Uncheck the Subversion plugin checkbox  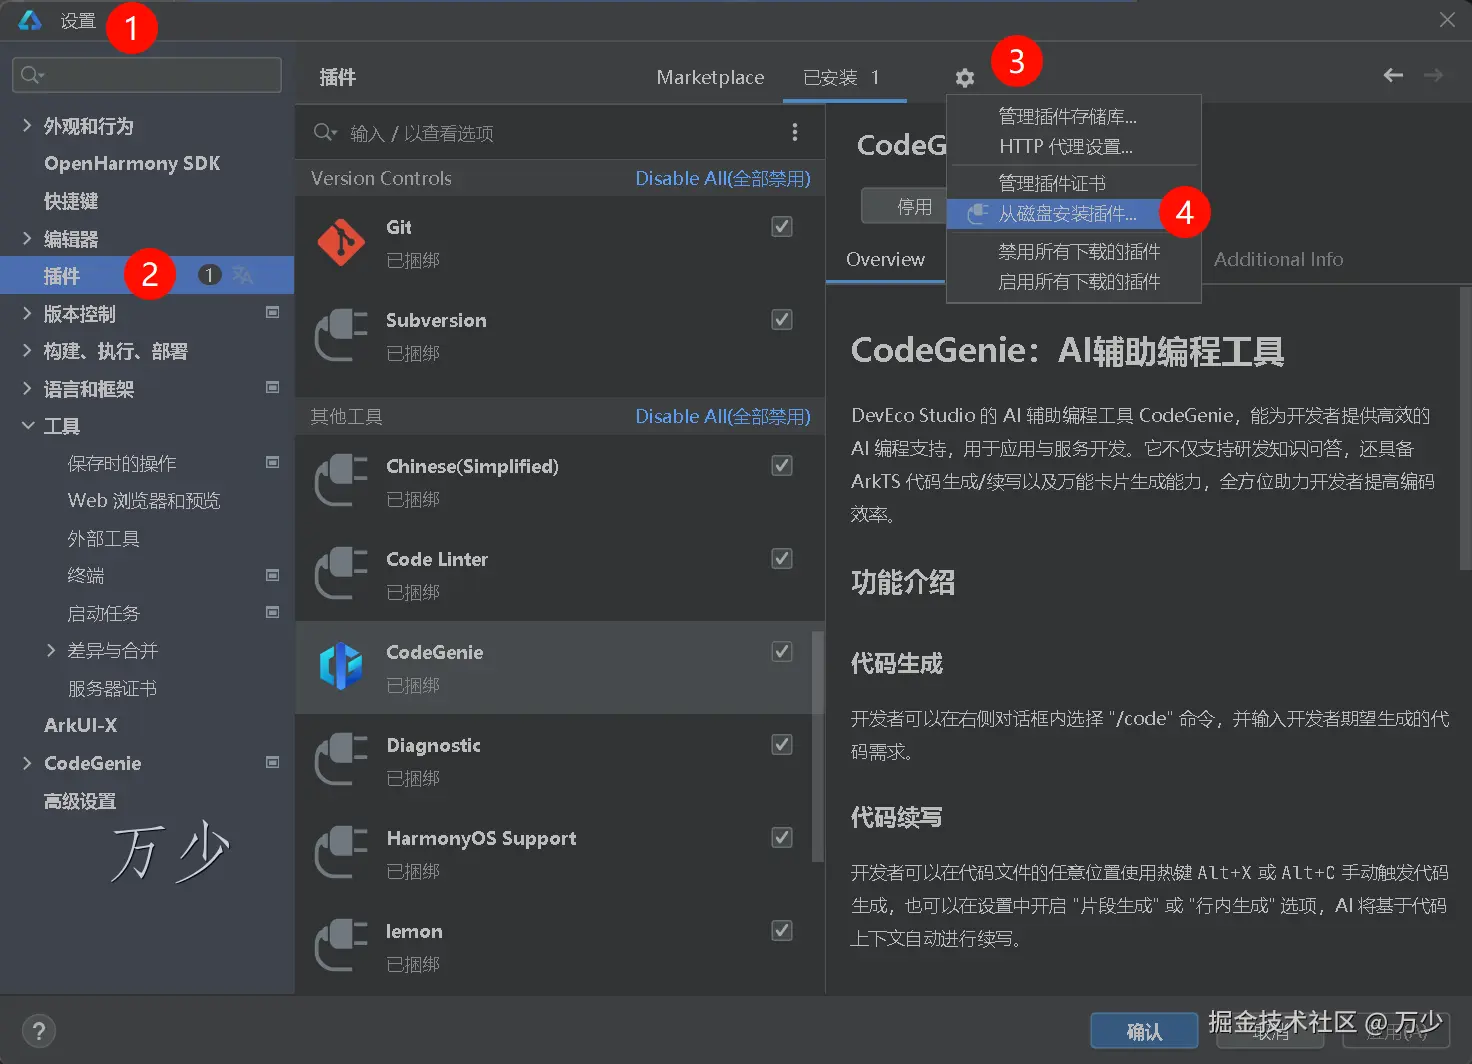[782, 320]
